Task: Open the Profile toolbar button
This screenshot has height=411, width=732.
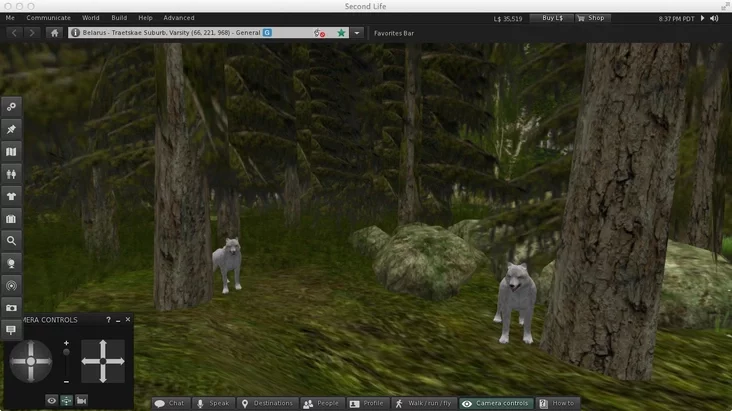Action: [367, 404]
